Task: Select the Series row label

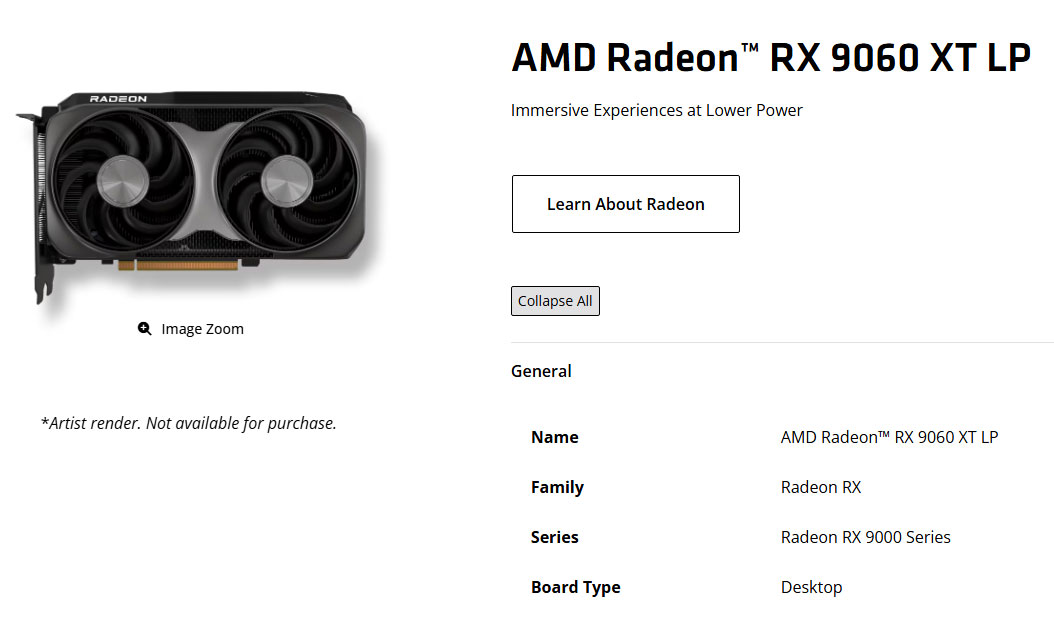Action: (554, 537)
